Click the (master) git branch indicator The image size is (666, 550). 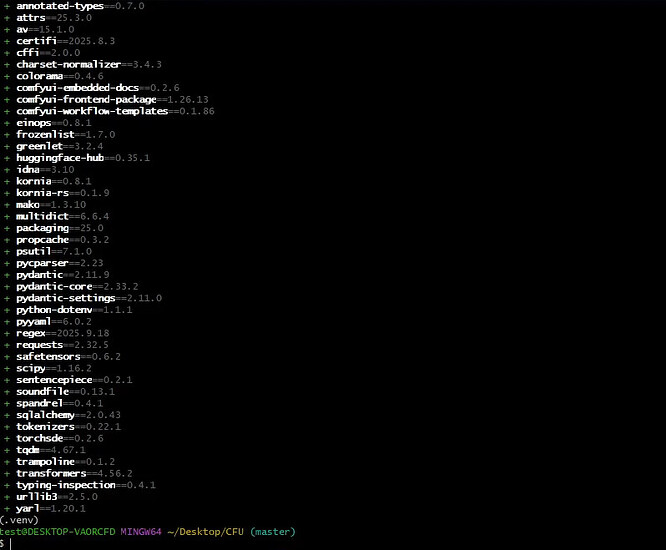[273, 531]
